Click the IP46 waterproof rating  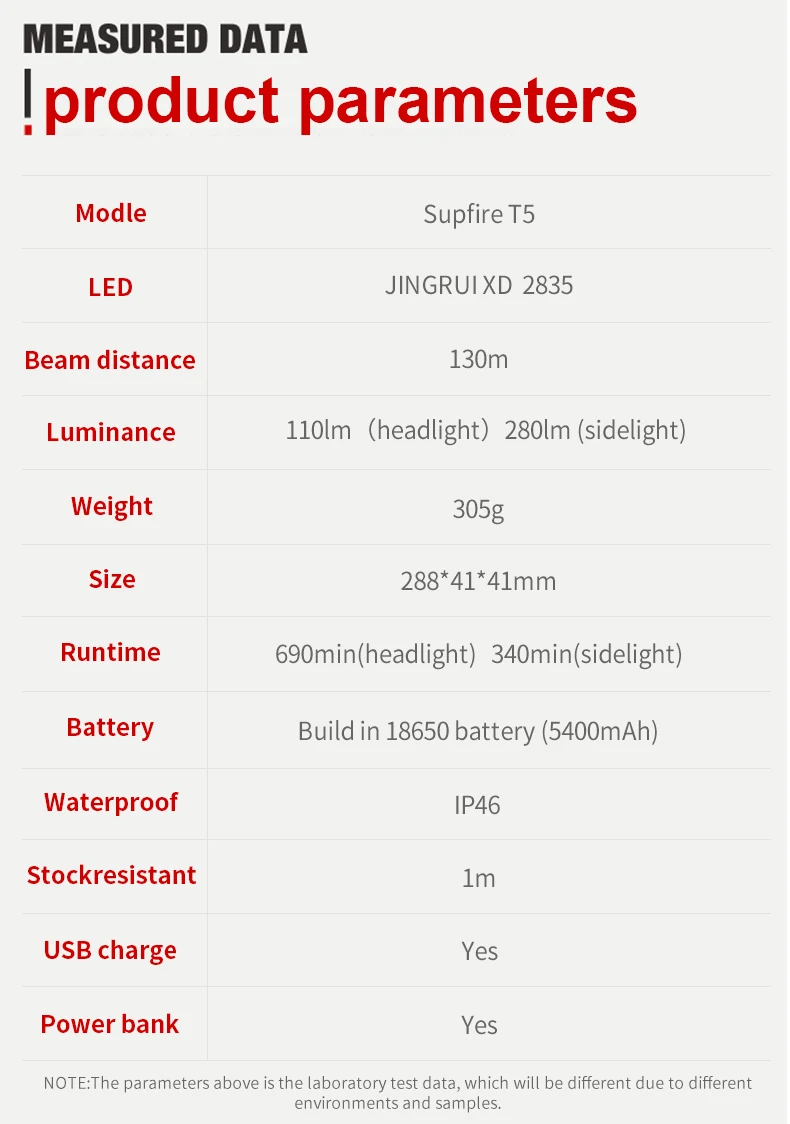point(479,804)
